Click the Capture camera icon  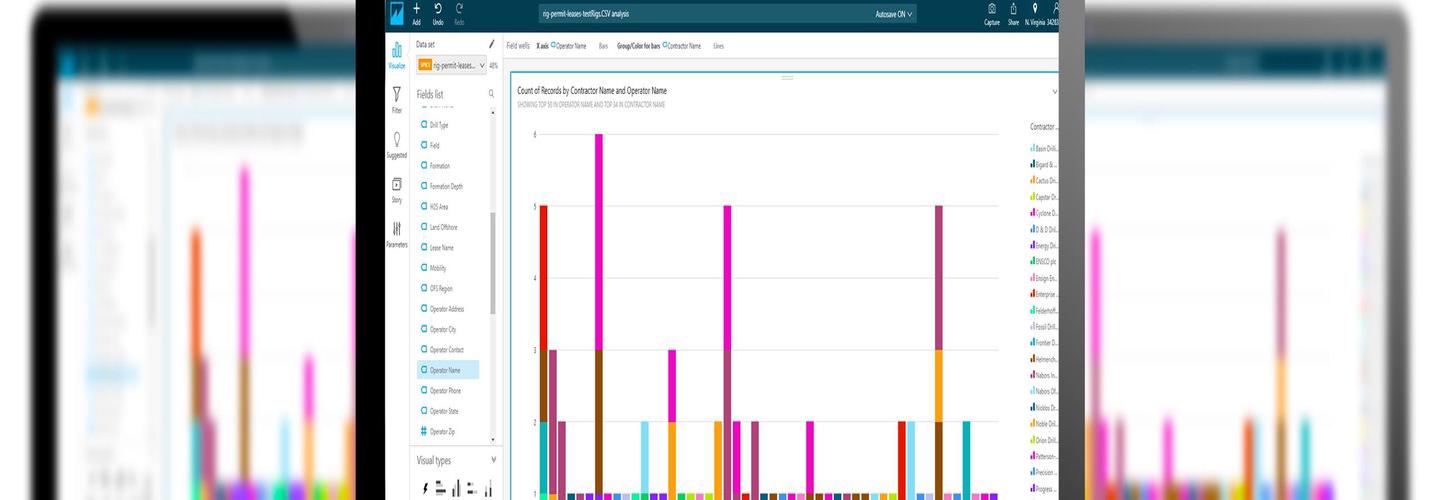(x=992, y=12)
